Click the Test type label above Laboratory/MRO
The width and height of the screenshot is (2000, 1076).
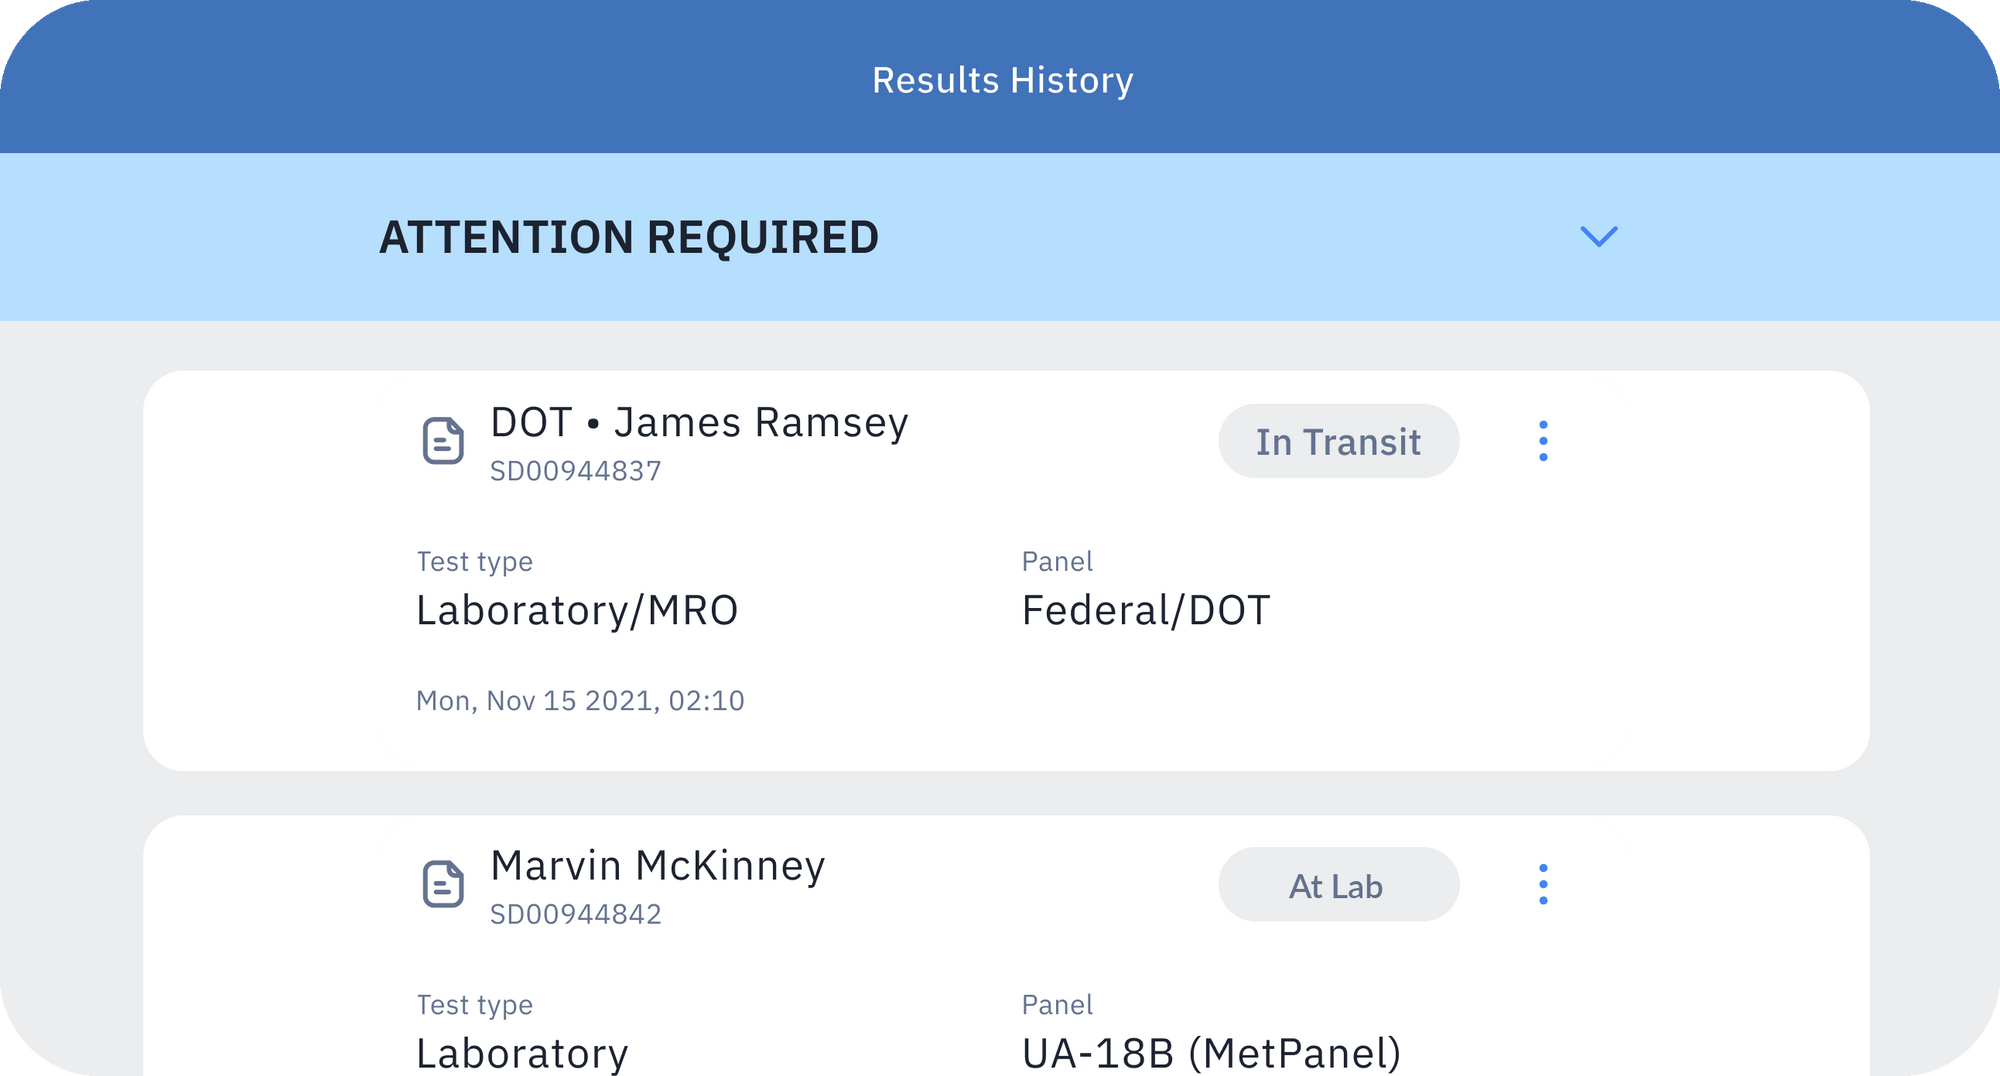[475, 562]
